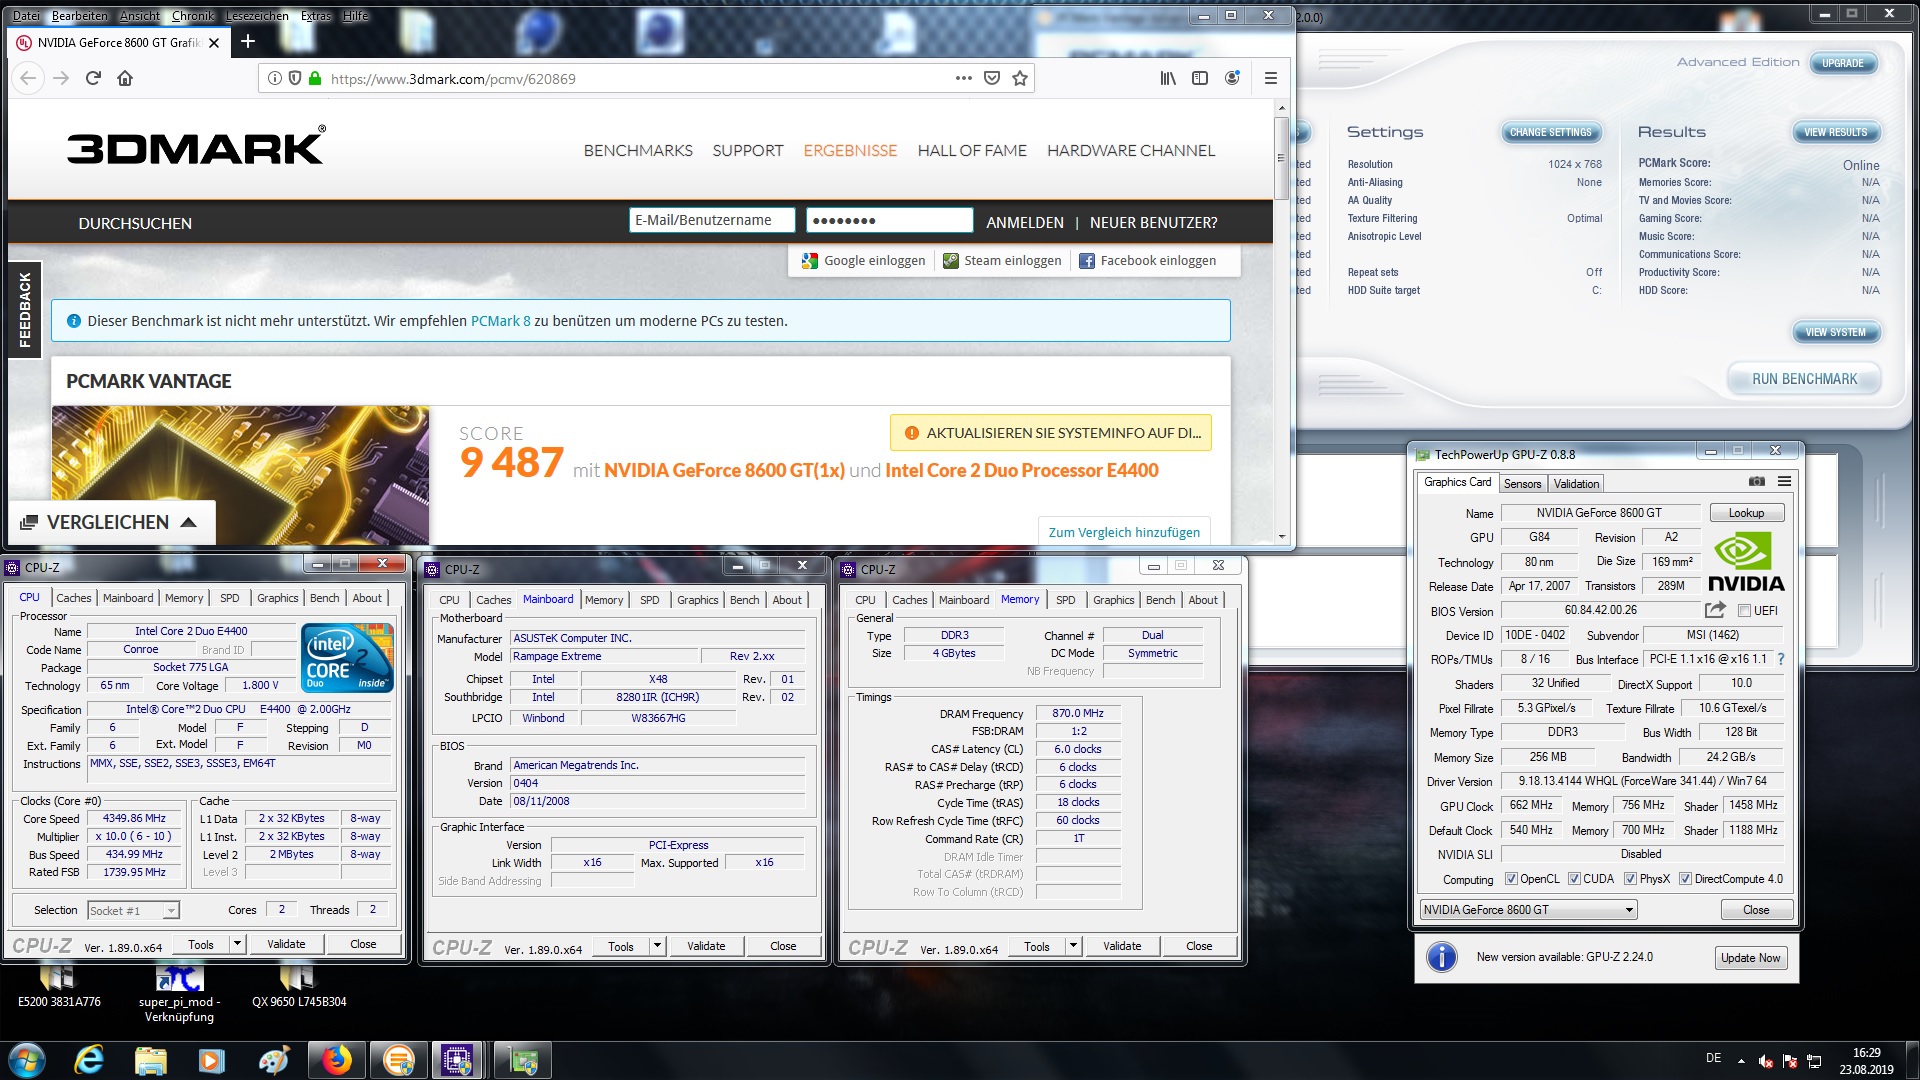
Task: Collapse the VERGLEICHEN panel arrow
Action: 188,522
